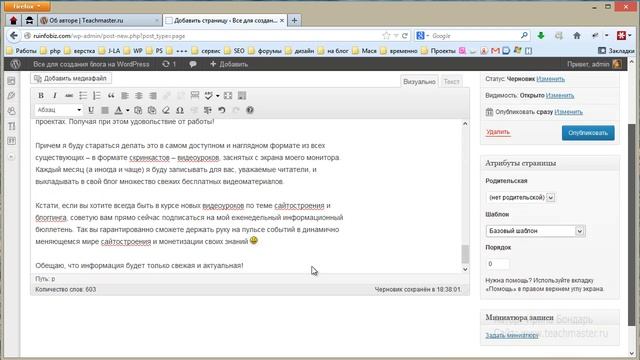Open comments bubble in admin bar
640x360 pixels.
click(193, 64)
